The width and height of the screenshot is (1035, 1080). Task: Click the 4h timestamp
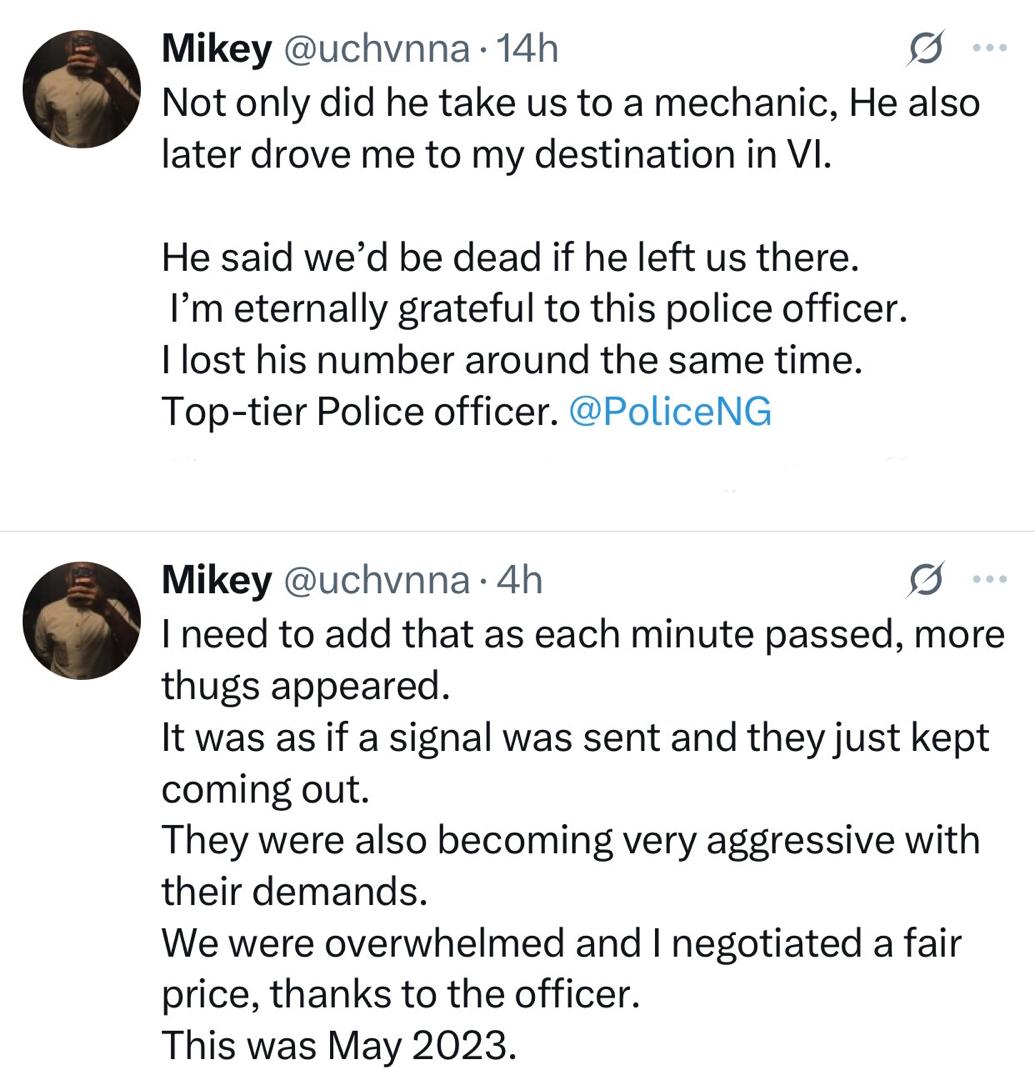click(x=519, y=580)
